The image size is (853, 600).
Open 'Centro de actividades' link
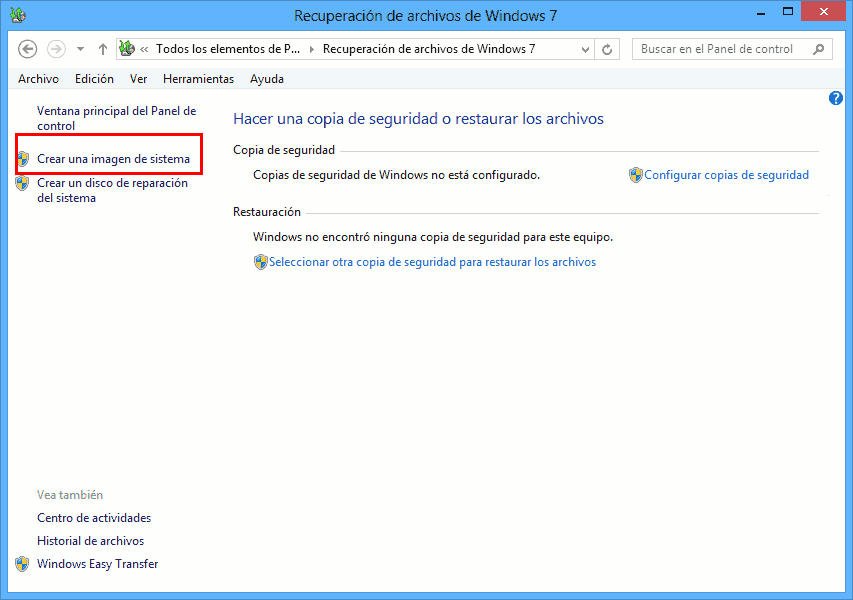click(94, 518)
